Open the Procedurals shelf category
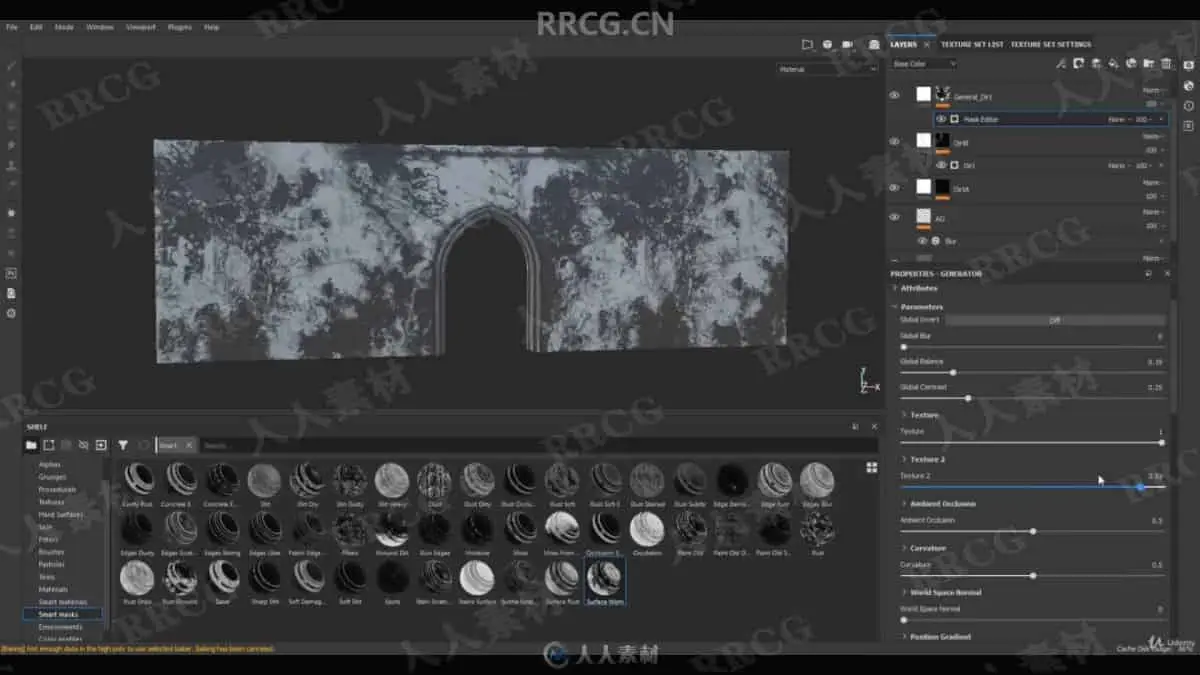 tap(57, 489)
